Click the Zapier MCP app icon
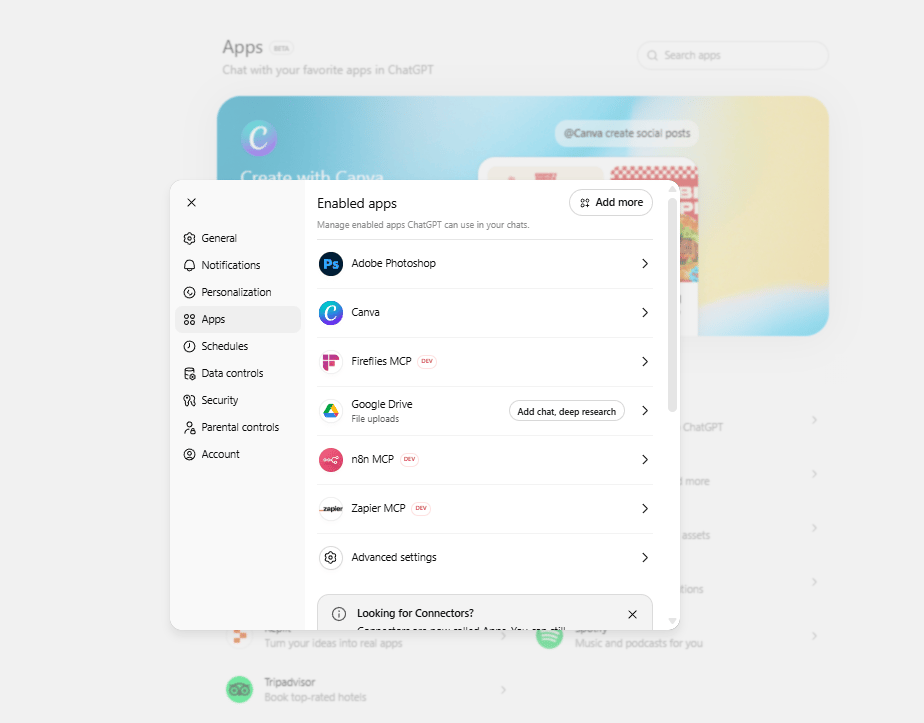 (331, 508)
